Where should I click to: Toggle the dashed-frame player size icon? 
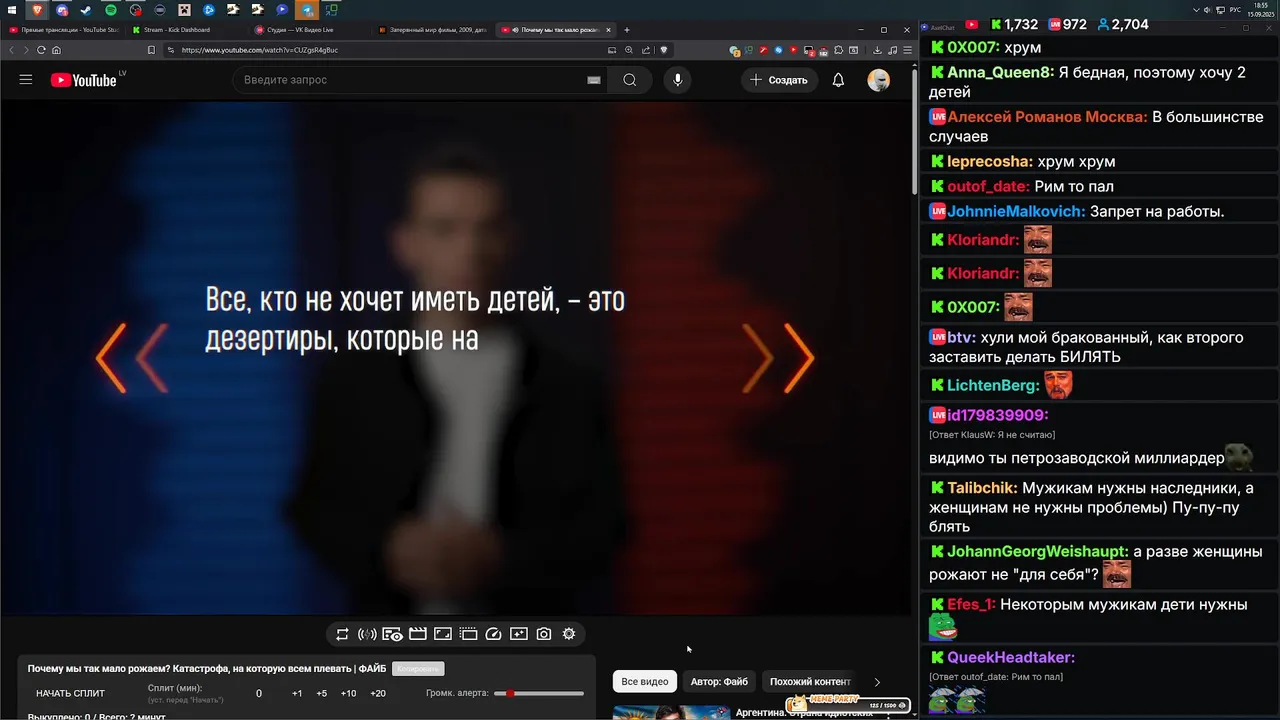pyautogui.click(x=468, y=634)
